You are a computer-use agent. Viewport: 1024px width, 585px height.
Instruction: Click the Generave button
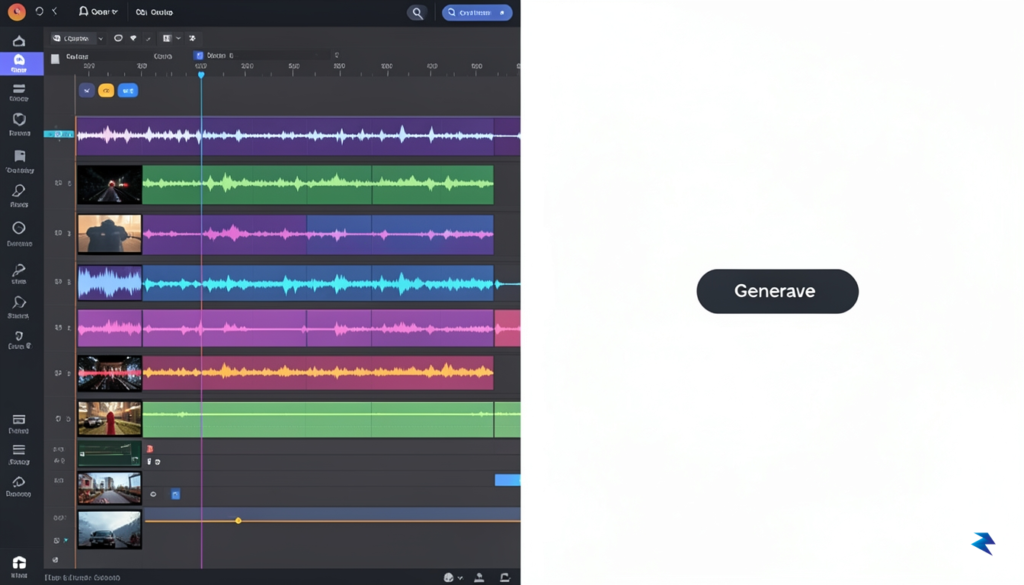777,291
